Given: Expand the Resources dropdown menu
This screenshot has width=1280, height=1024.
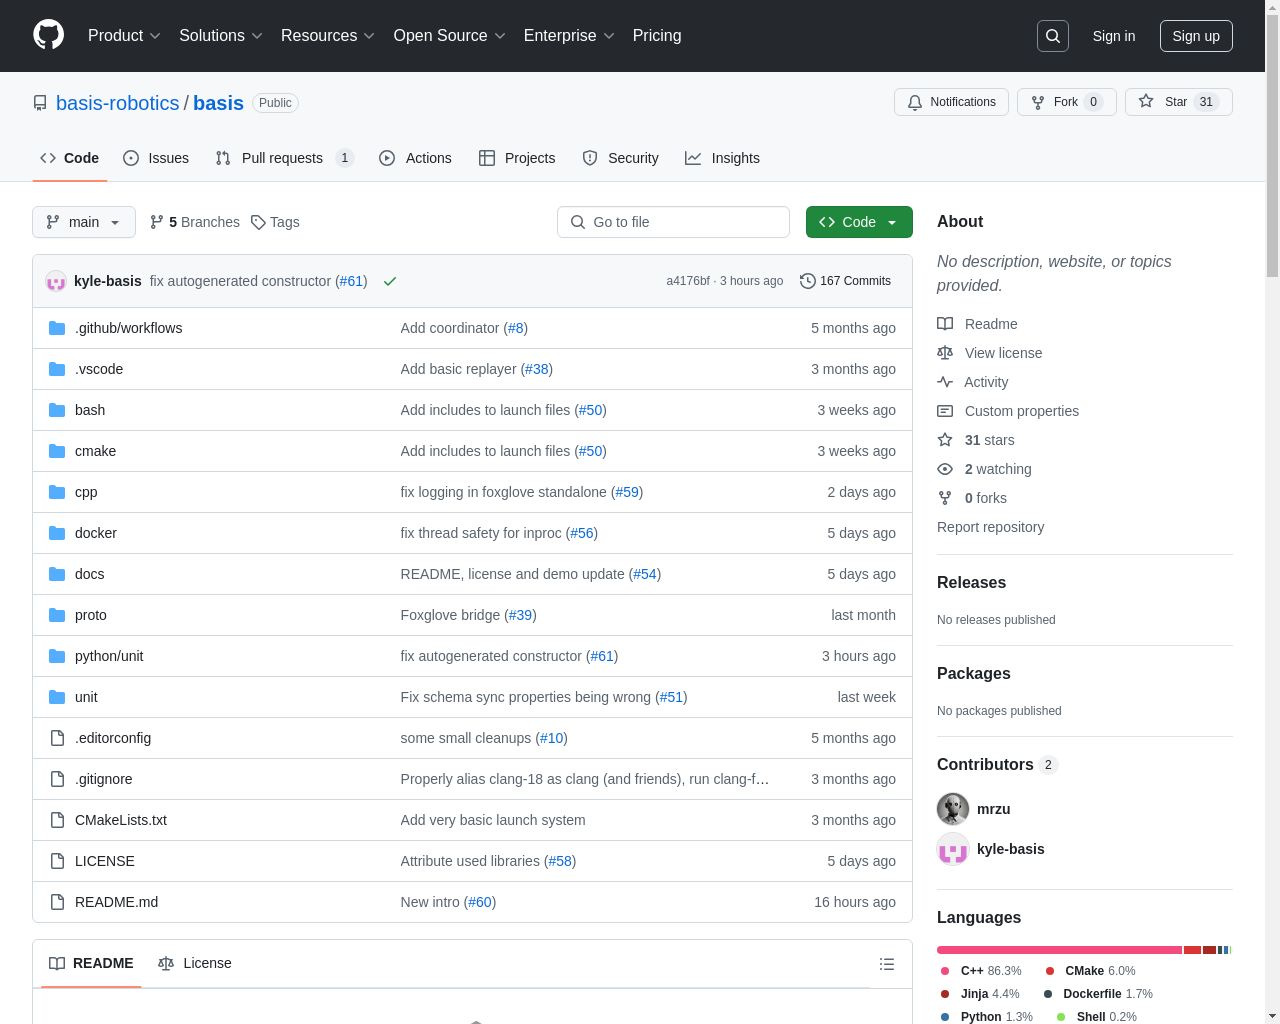Looking at the screenshot, I should tap(328, 35).
